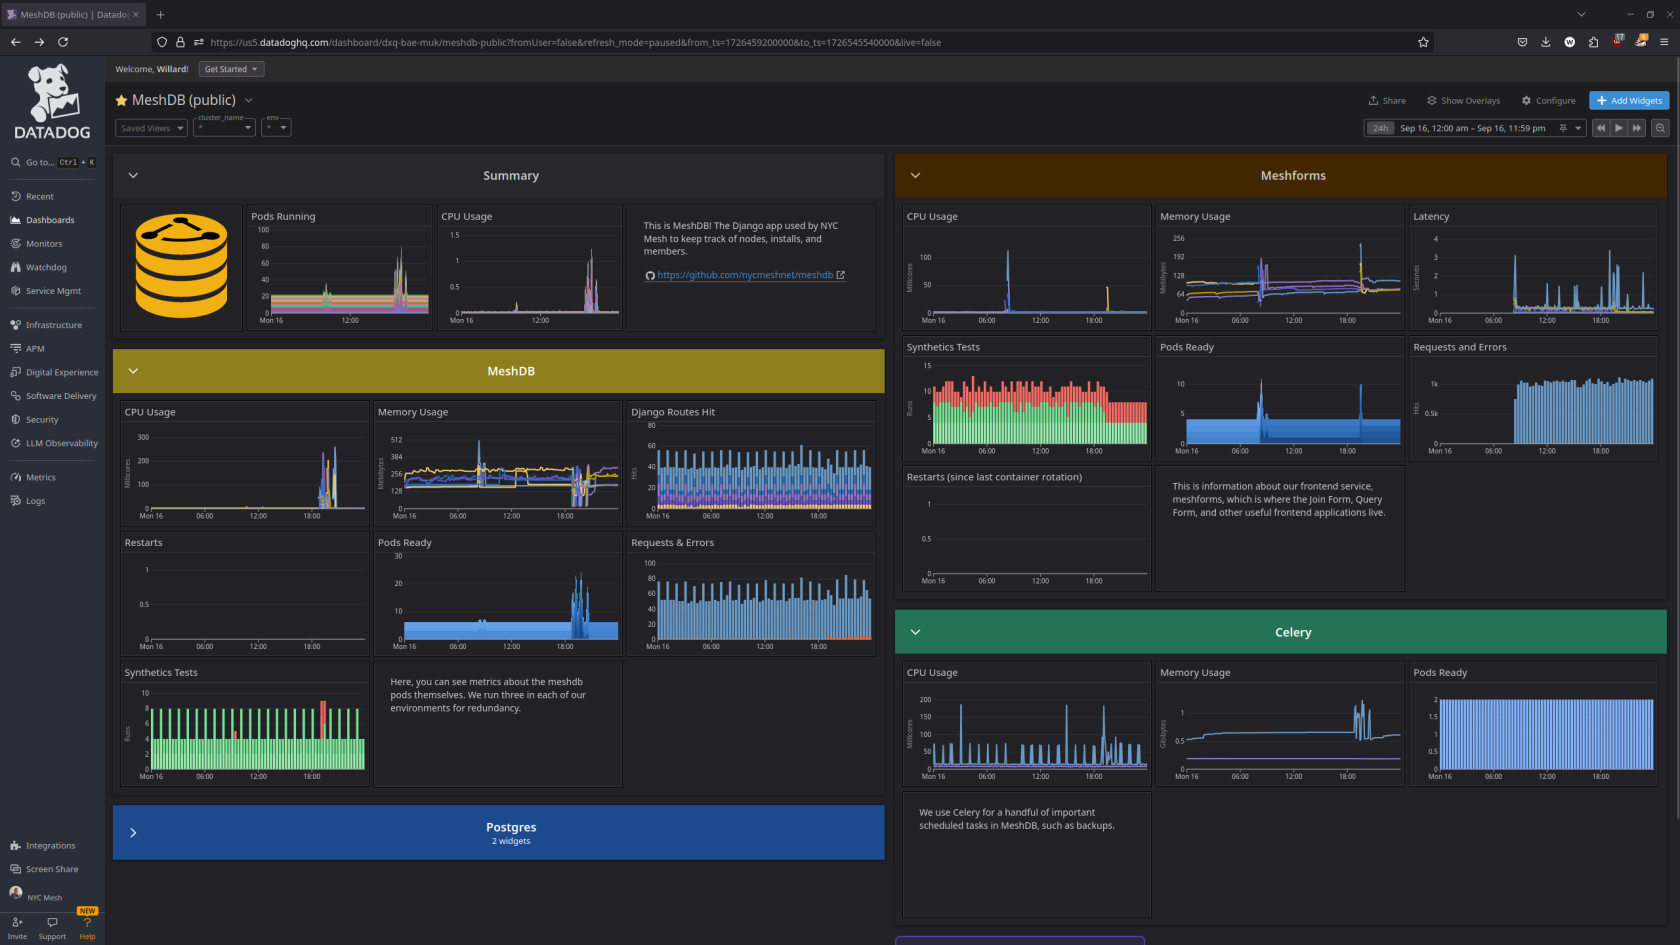Click the Configure gear button

(x=1548, y=101)
